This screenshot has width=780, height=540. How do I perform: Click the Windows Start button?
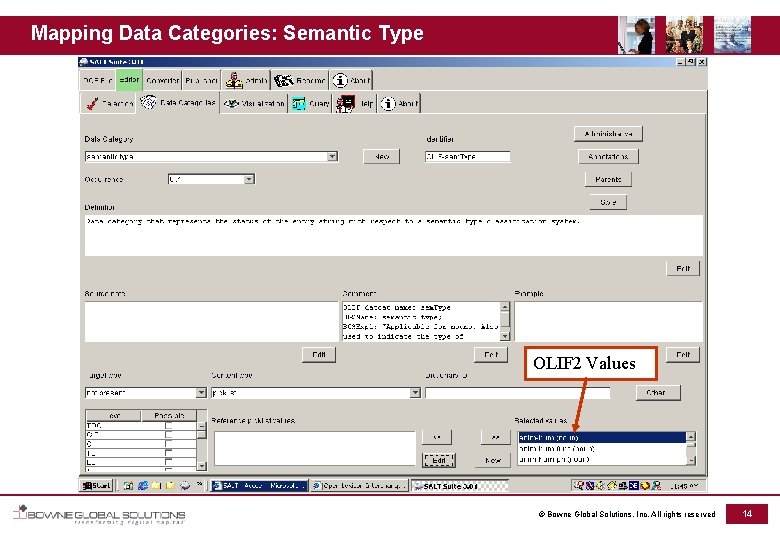click(97, 486)
